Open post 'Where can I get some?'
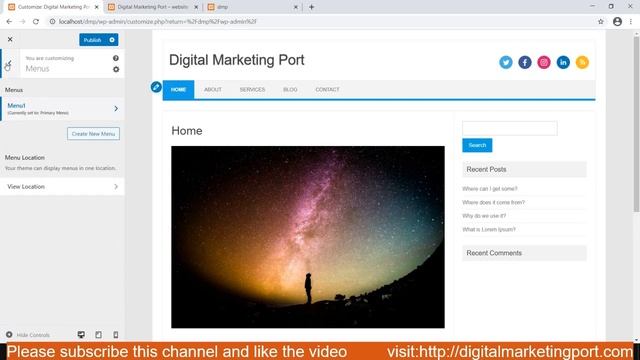 489,189
